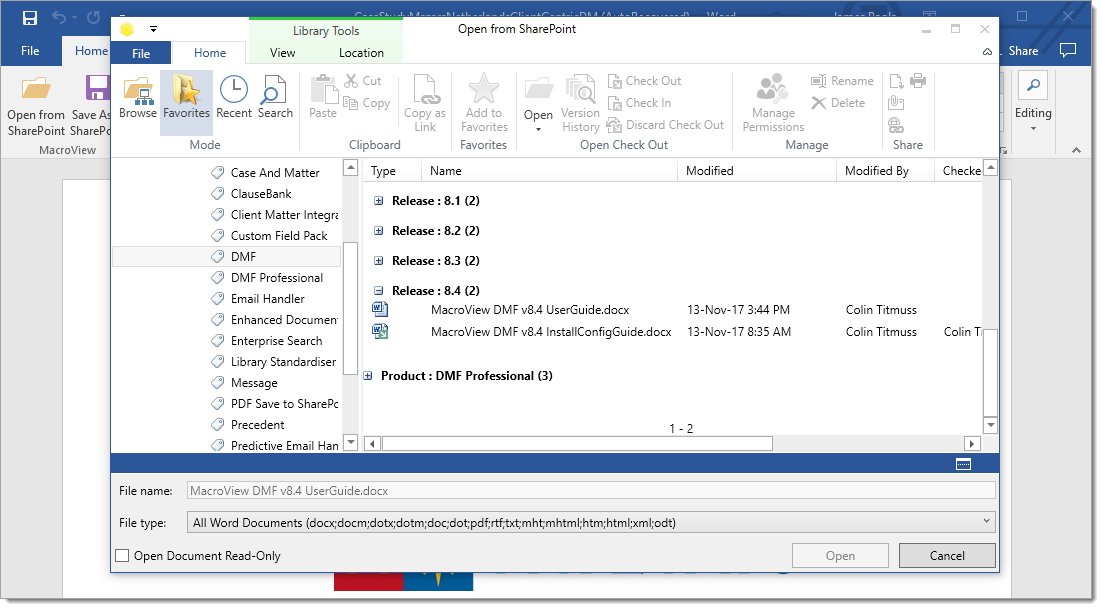The width and height of the screenshot is (1102, 609).
Task: View Version History
Action: [x=581, y=103]
